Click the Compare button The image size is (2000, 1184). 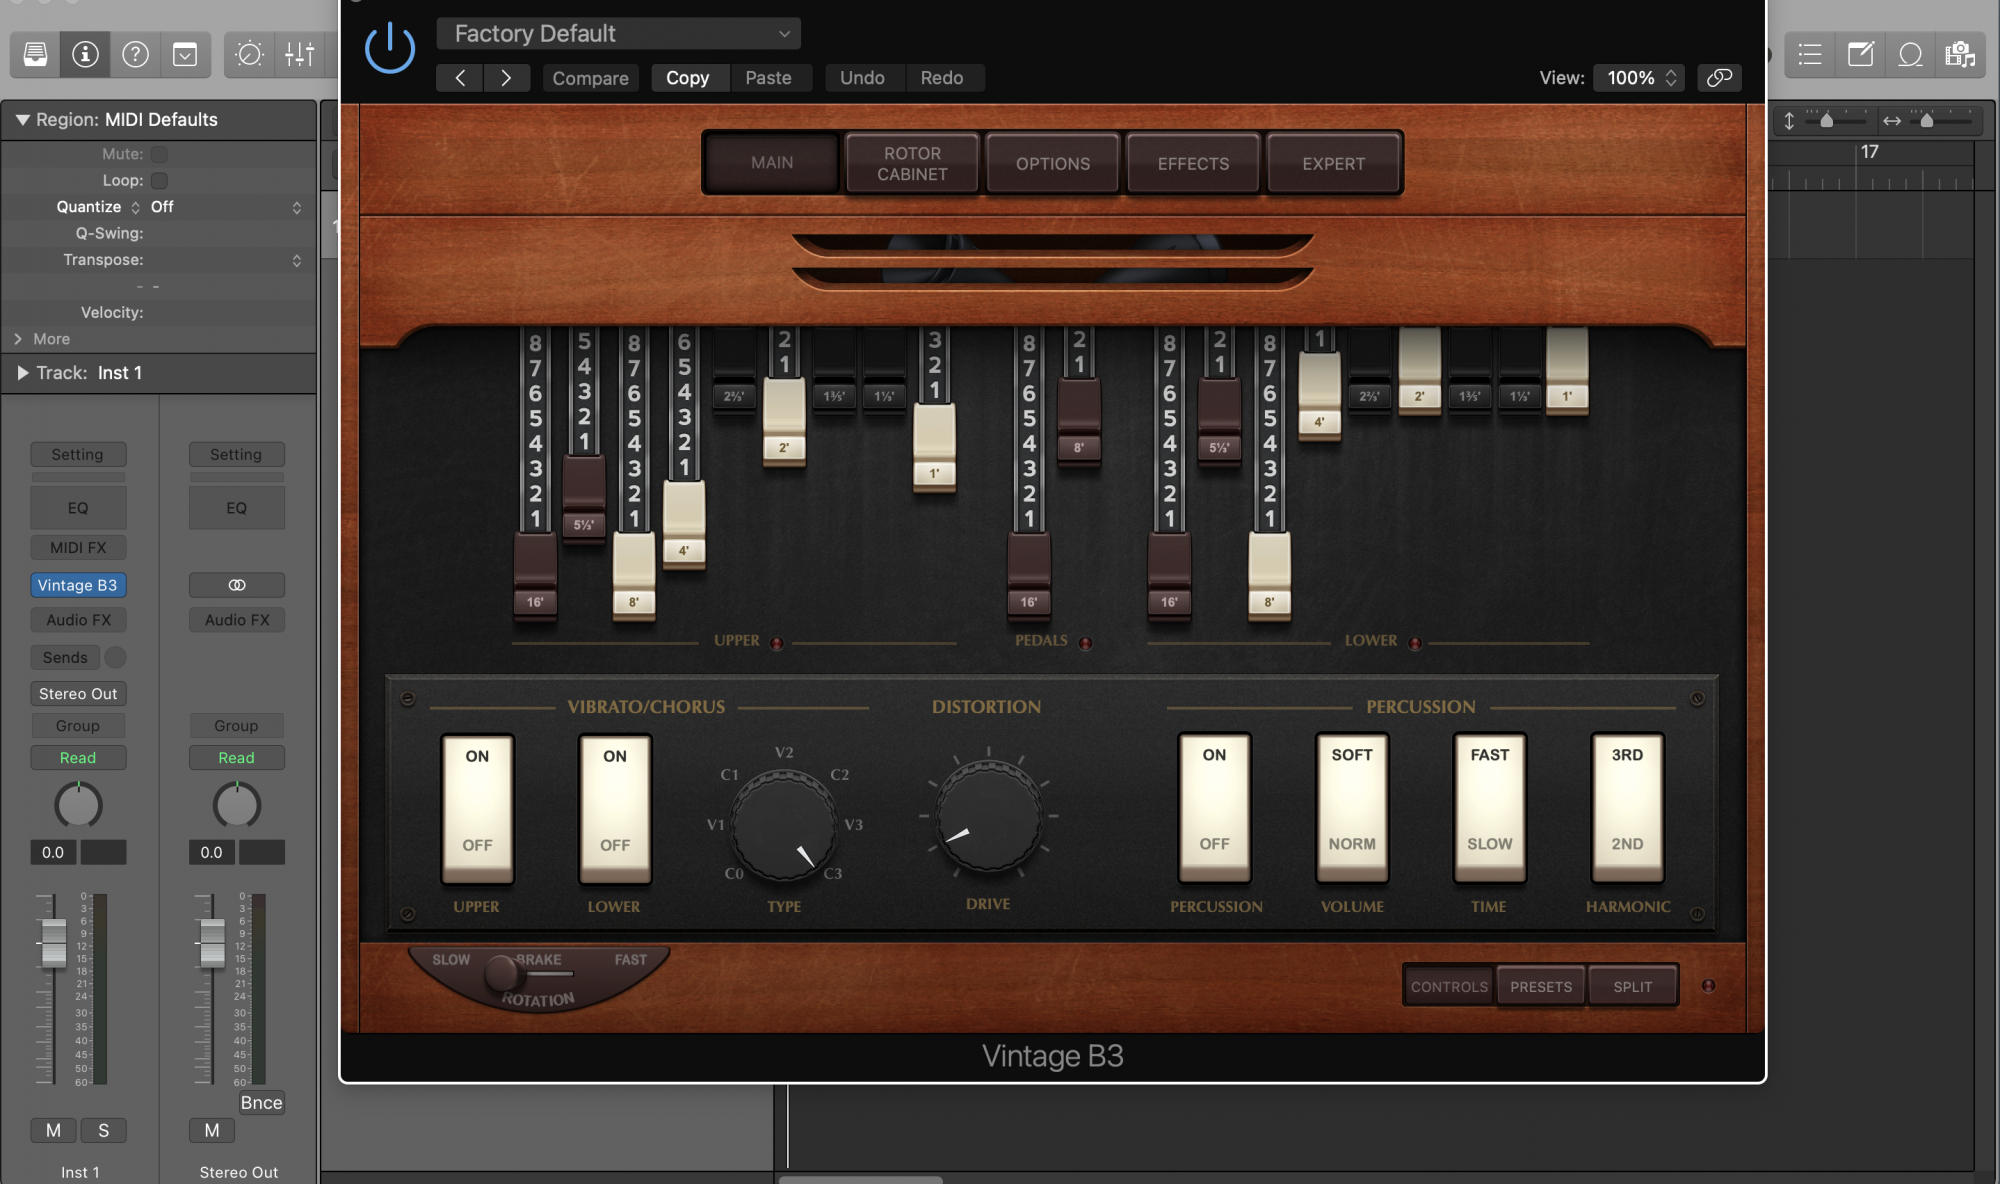tap(590, 78)
